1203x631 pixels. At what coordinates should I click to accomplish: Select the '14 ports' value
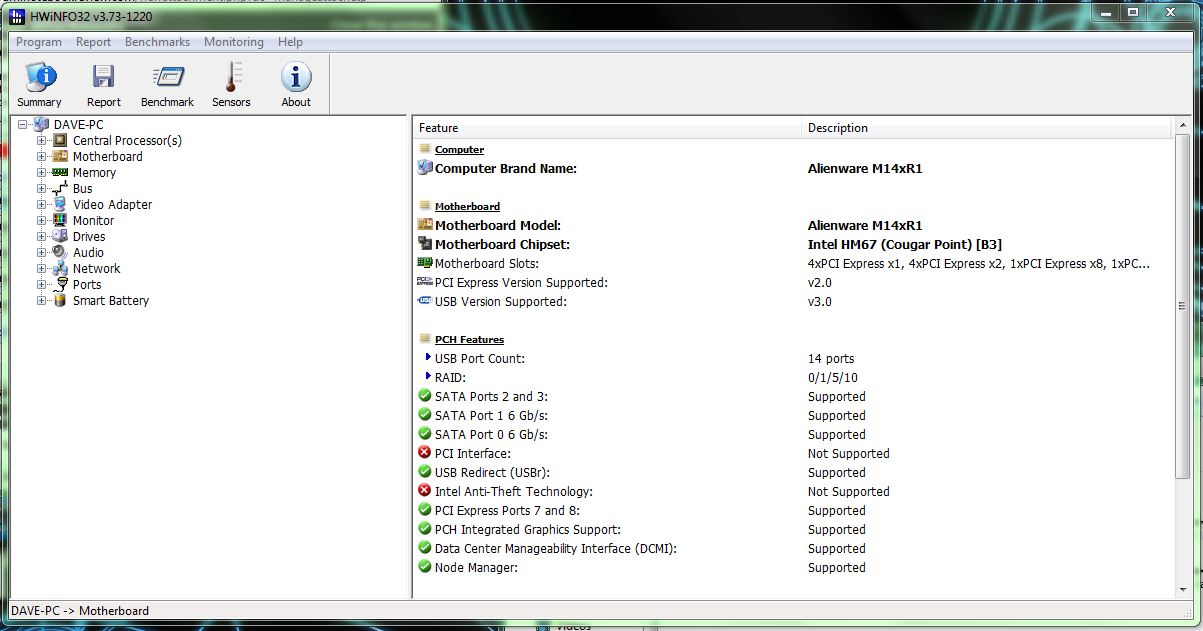831,358
